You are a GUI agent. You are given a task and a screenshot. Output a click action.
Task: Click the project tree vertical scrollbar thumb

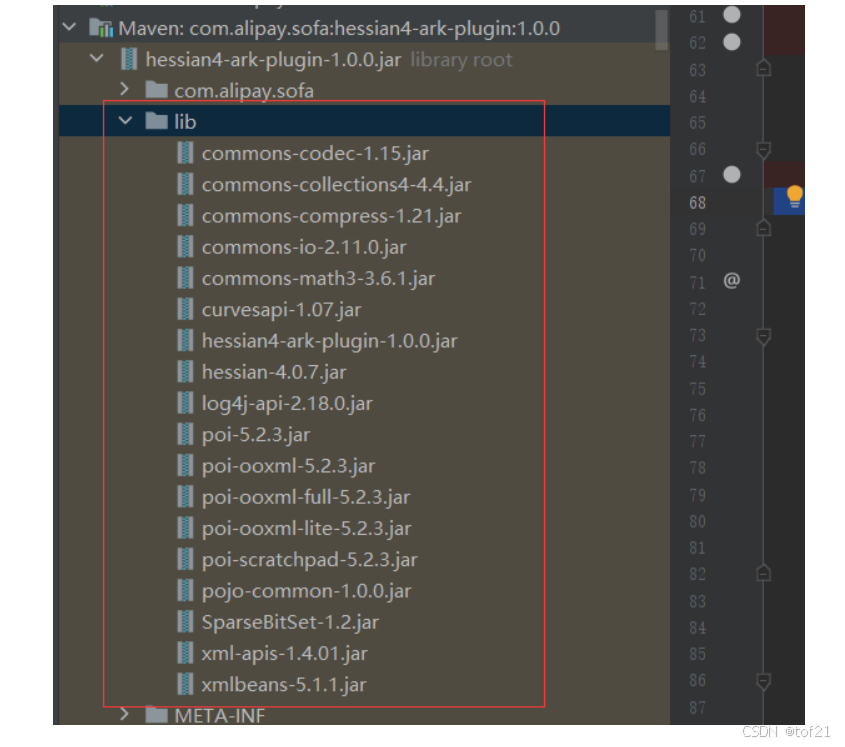click(662, 29)
